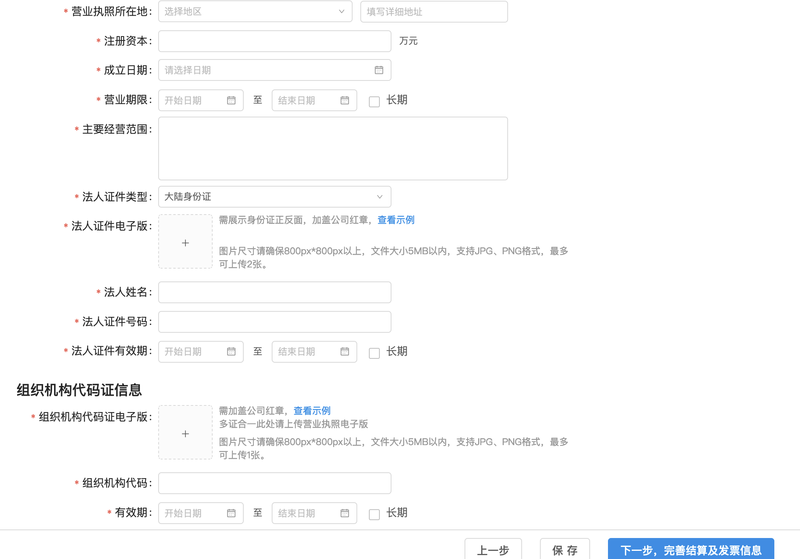
Task: Click 有效期 结束日期 calendar icon
Action: (x=345, y=513)
